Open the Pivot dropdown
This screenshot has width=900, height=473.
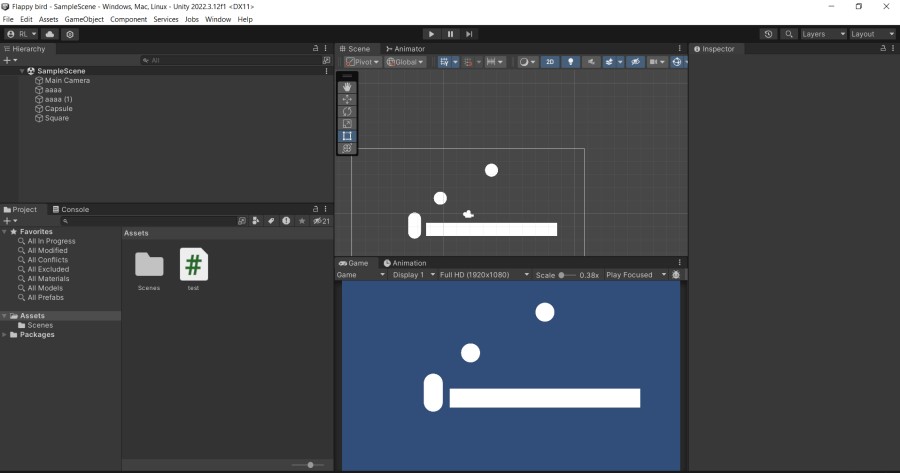click(361, 62)
